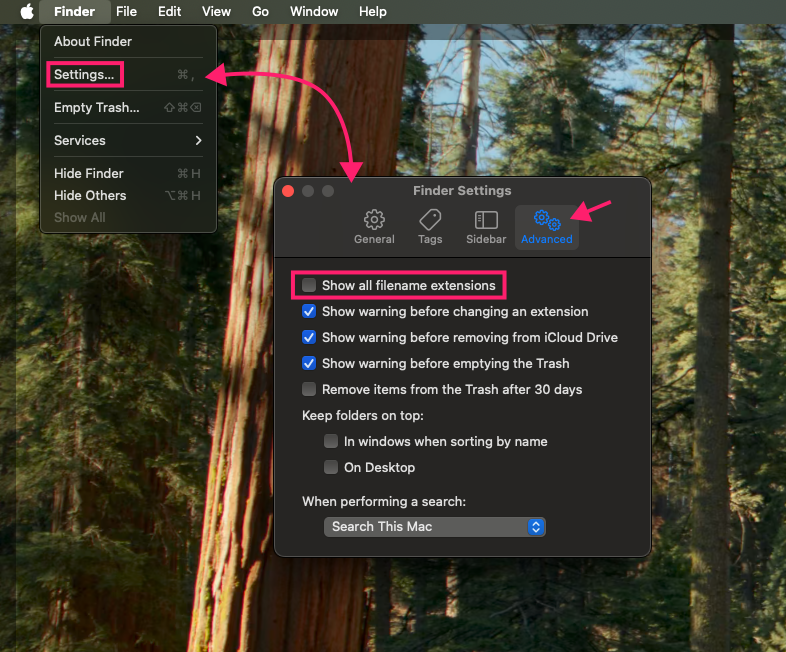Select Hide Finder menu item
The width and height of the screenshot is (786, 652).
(128, 173)
